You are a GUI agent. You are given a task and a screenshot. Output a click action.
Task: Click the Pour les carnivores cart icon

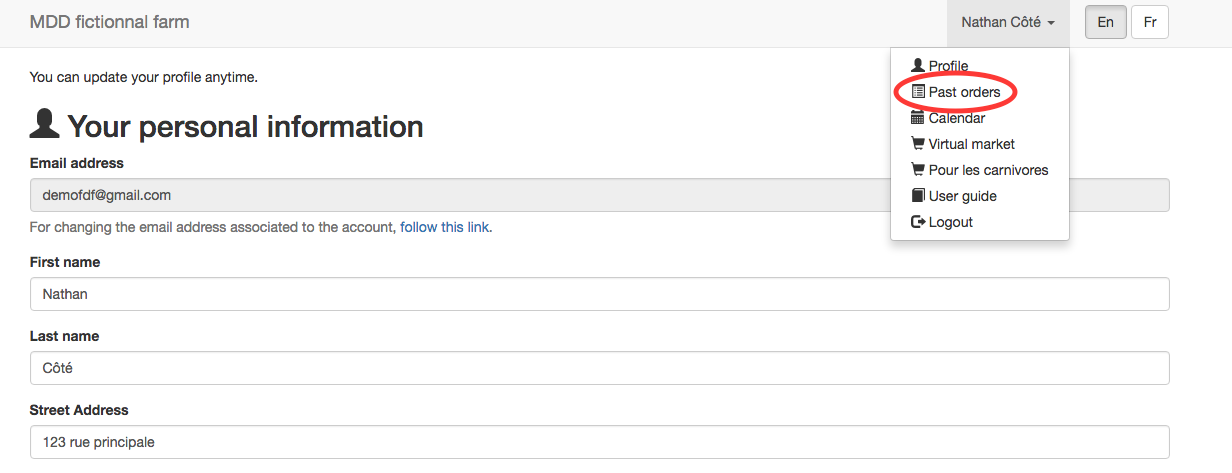pyautogui.click(x=918, y=170)
